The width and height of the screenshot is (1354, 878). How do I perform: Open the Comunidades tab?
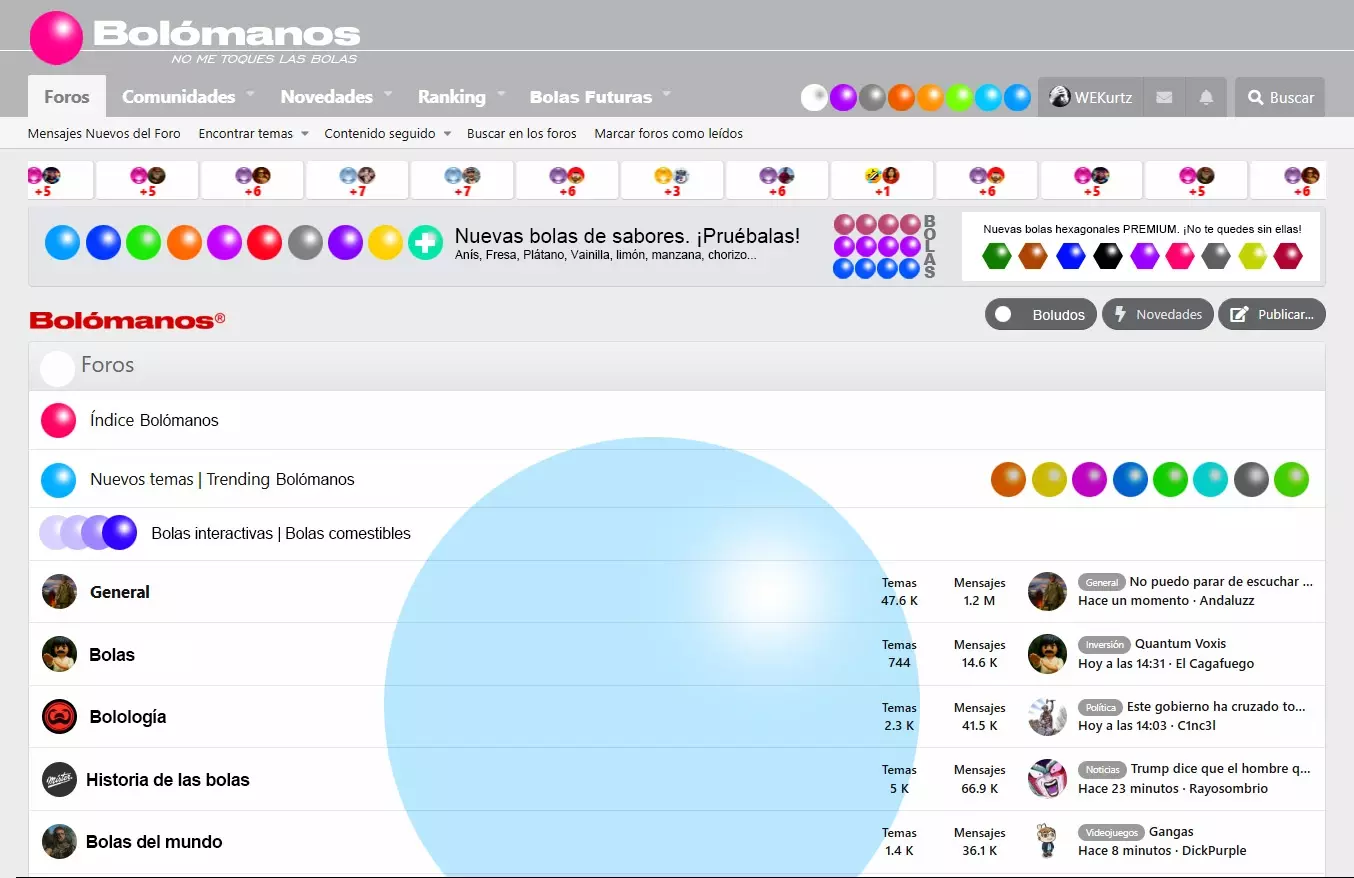pyautogui.click(x=179, y=97)
